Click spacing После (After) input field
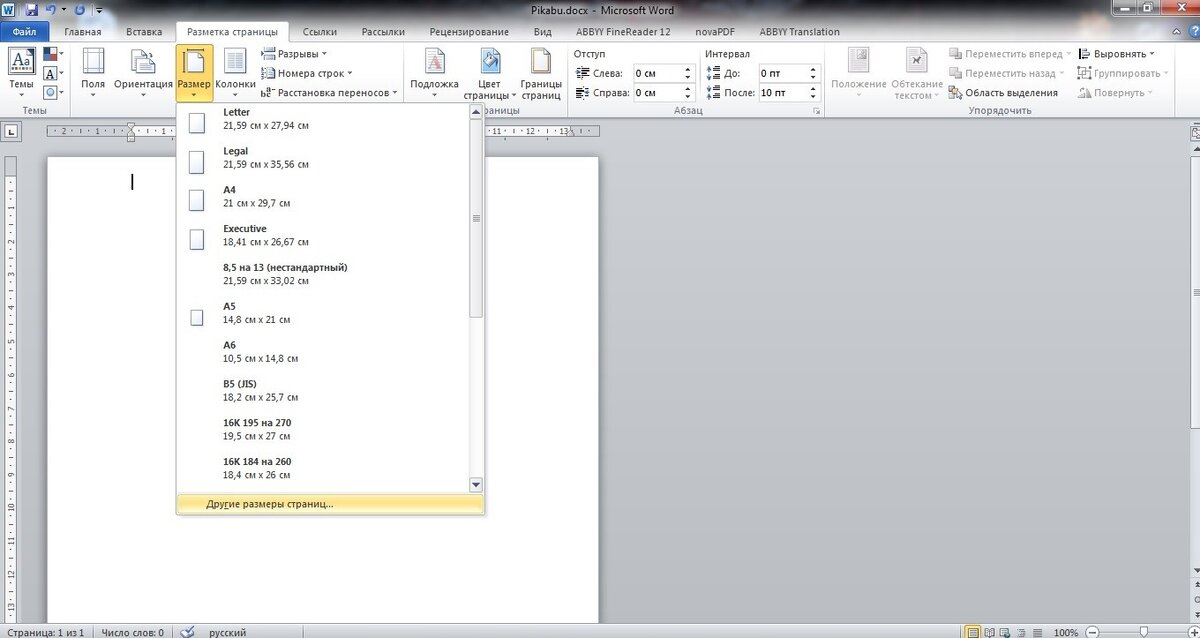The height and width of the screenshot is (638, 1200). 788,92
